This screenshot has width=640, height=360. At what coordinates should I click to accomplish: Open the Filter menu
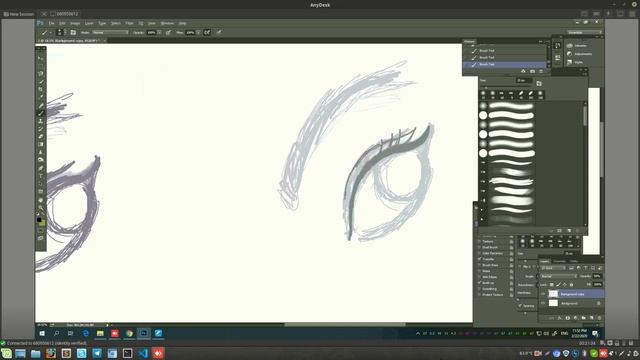(x=129, y=23)
